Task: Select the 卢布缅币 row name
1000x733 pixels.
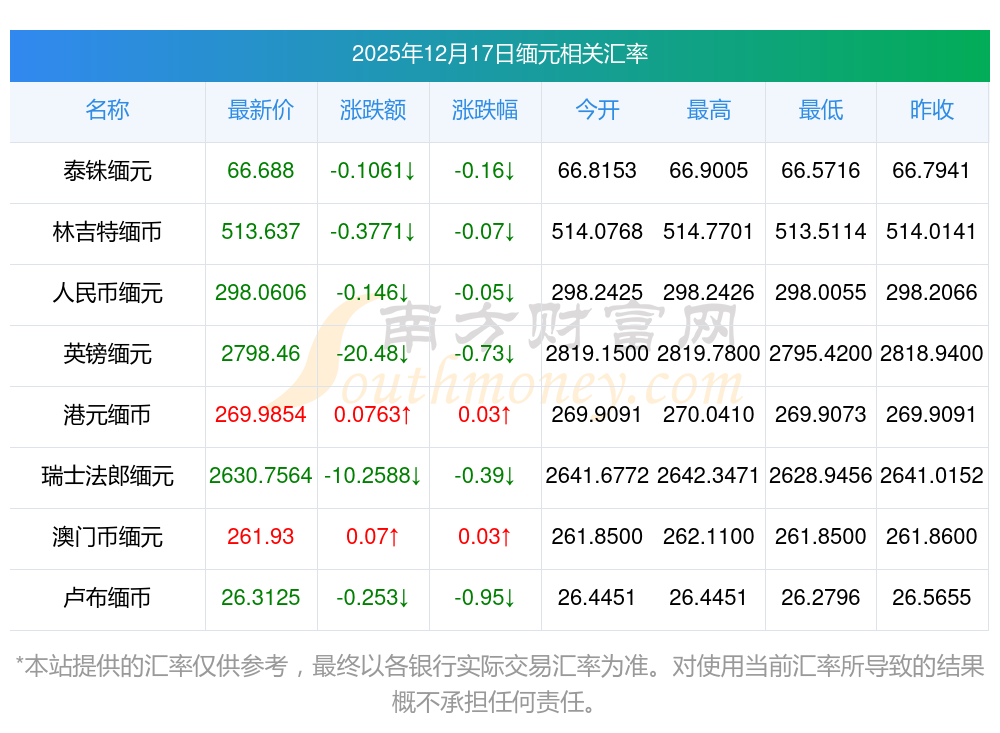Action: tap(107, 598)
